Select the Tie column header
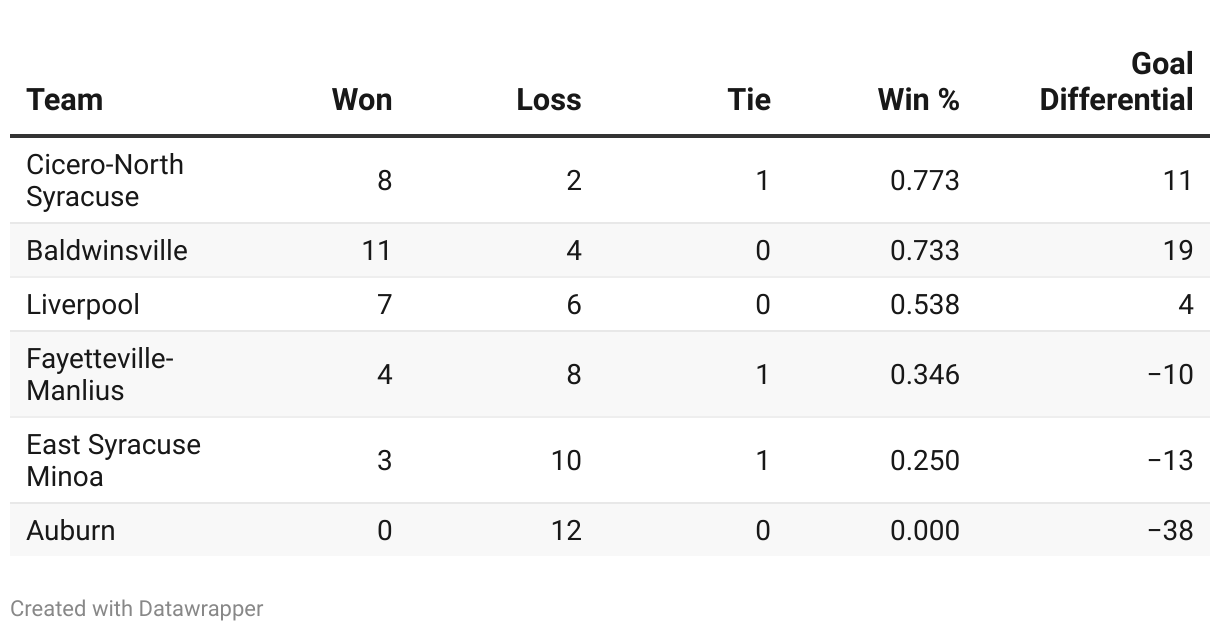1220x632 pixels. 748,100
